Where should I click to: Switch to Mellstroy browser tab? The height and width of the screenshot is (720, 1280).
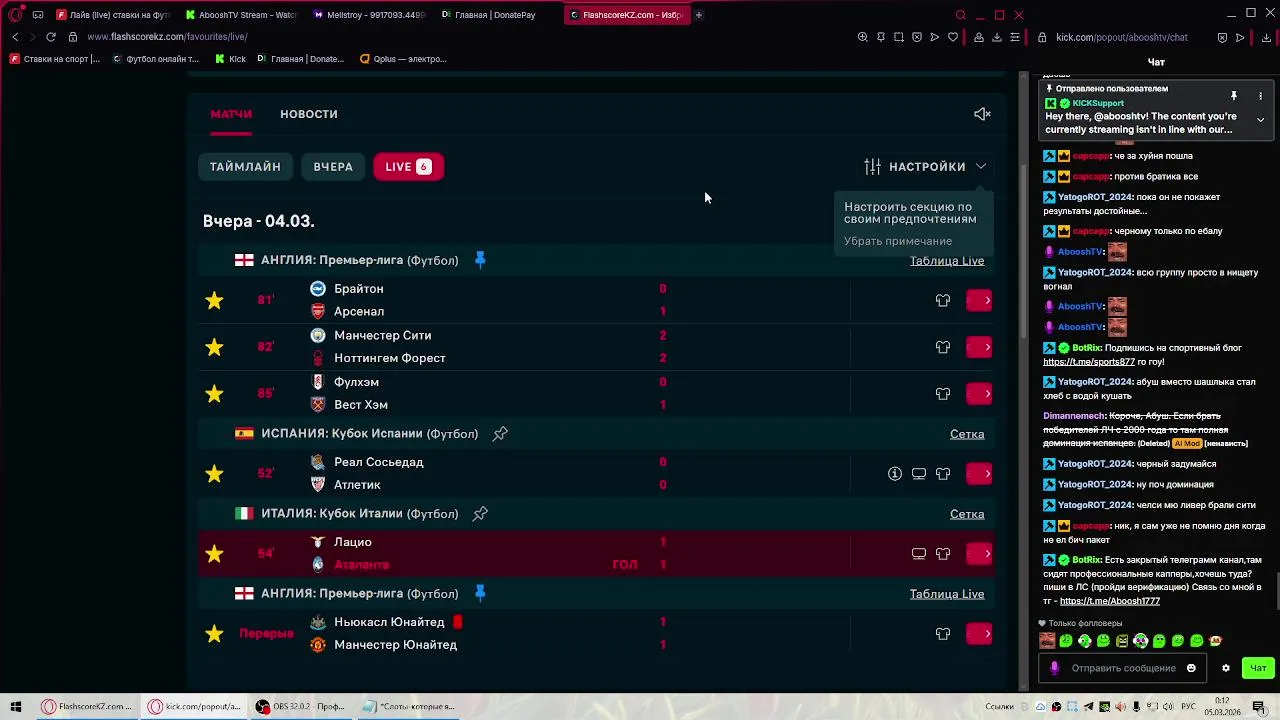pyautogui.click(x=369, y=15)
